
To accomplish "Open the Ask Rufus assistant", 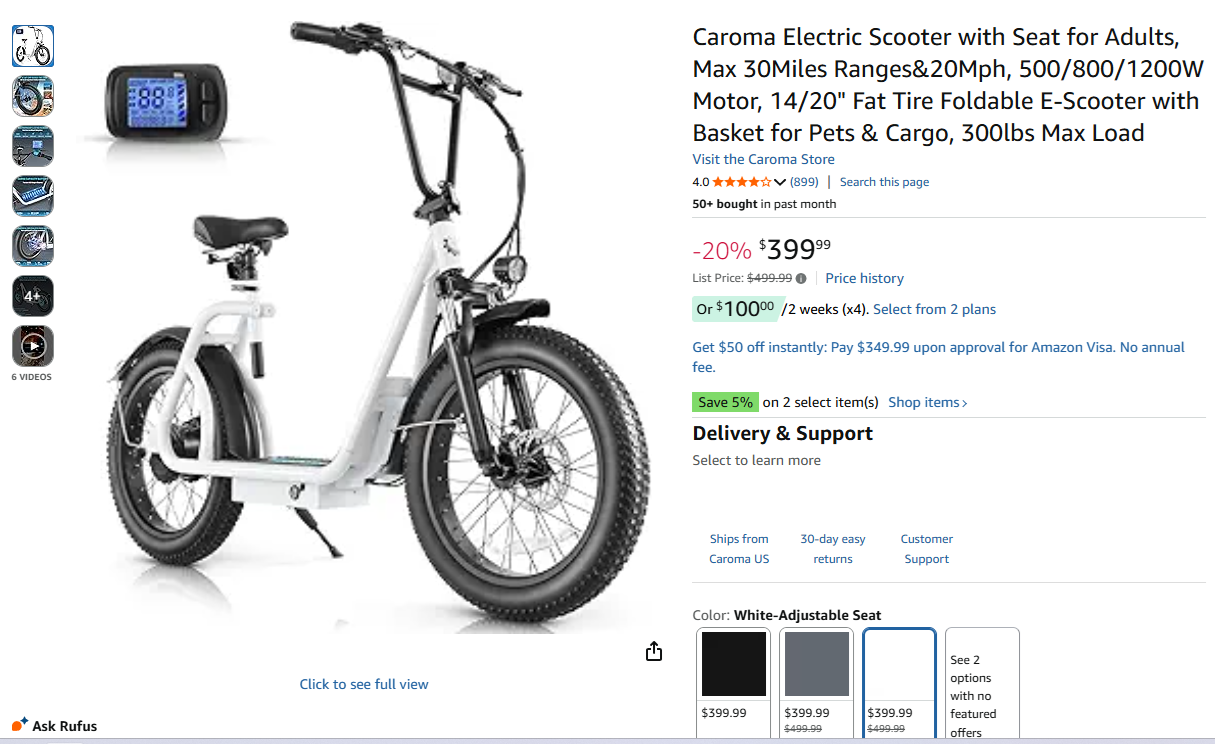I will (x=55, y=726).
